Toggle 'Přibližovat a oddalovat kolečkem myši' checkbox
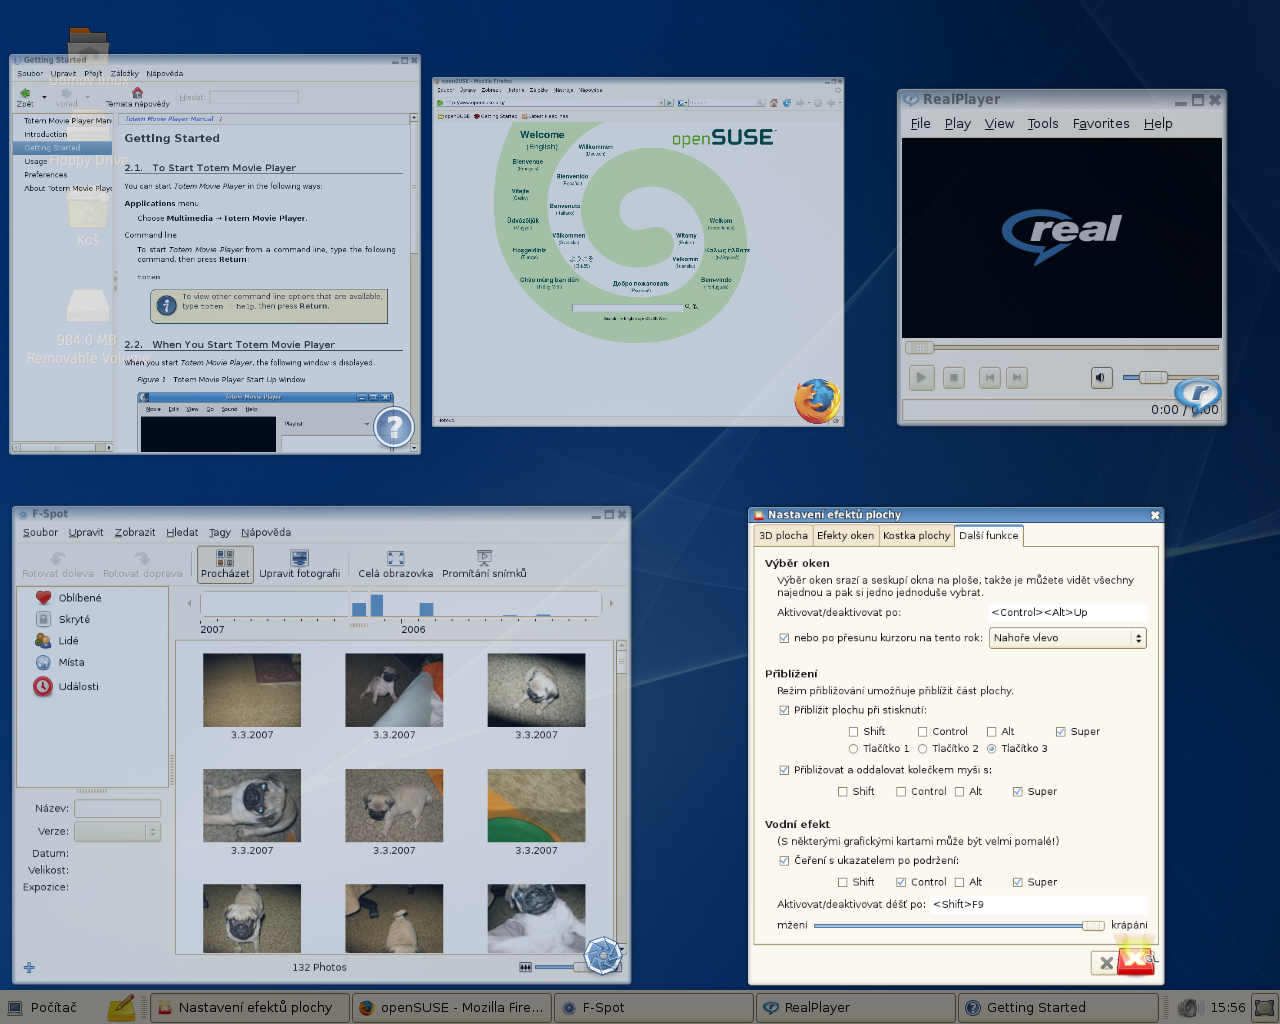The image size is (1280, 1024). coord(784,770)
